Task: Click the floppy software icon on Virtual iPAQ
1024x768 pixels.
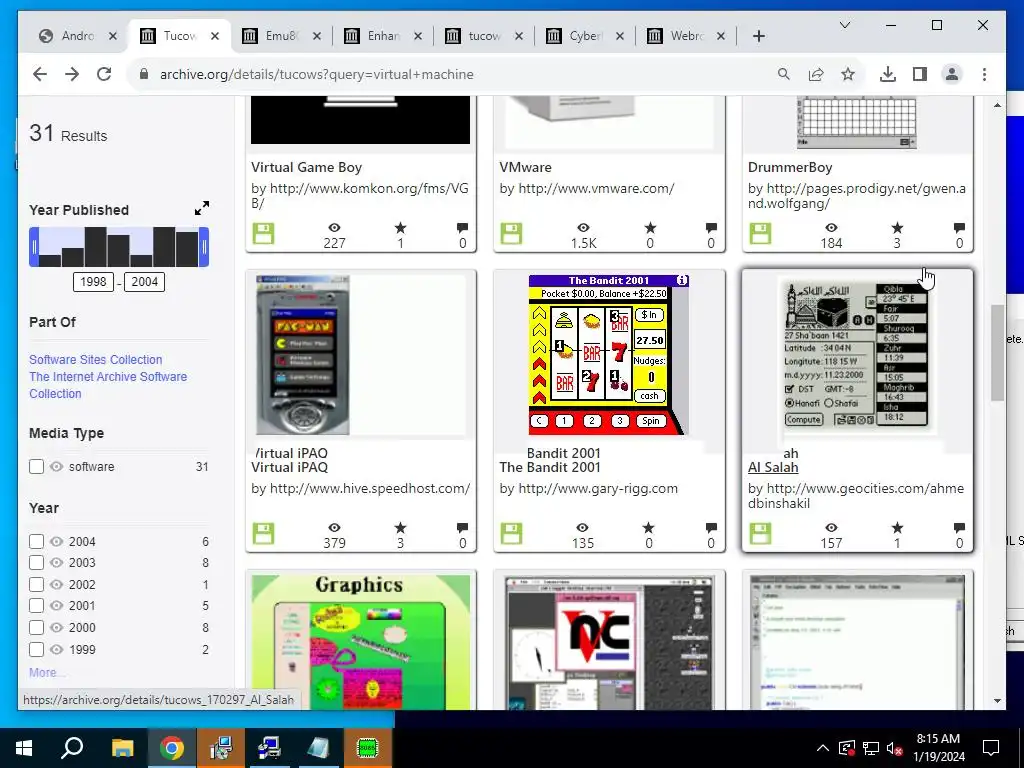Action: point(263,533)
